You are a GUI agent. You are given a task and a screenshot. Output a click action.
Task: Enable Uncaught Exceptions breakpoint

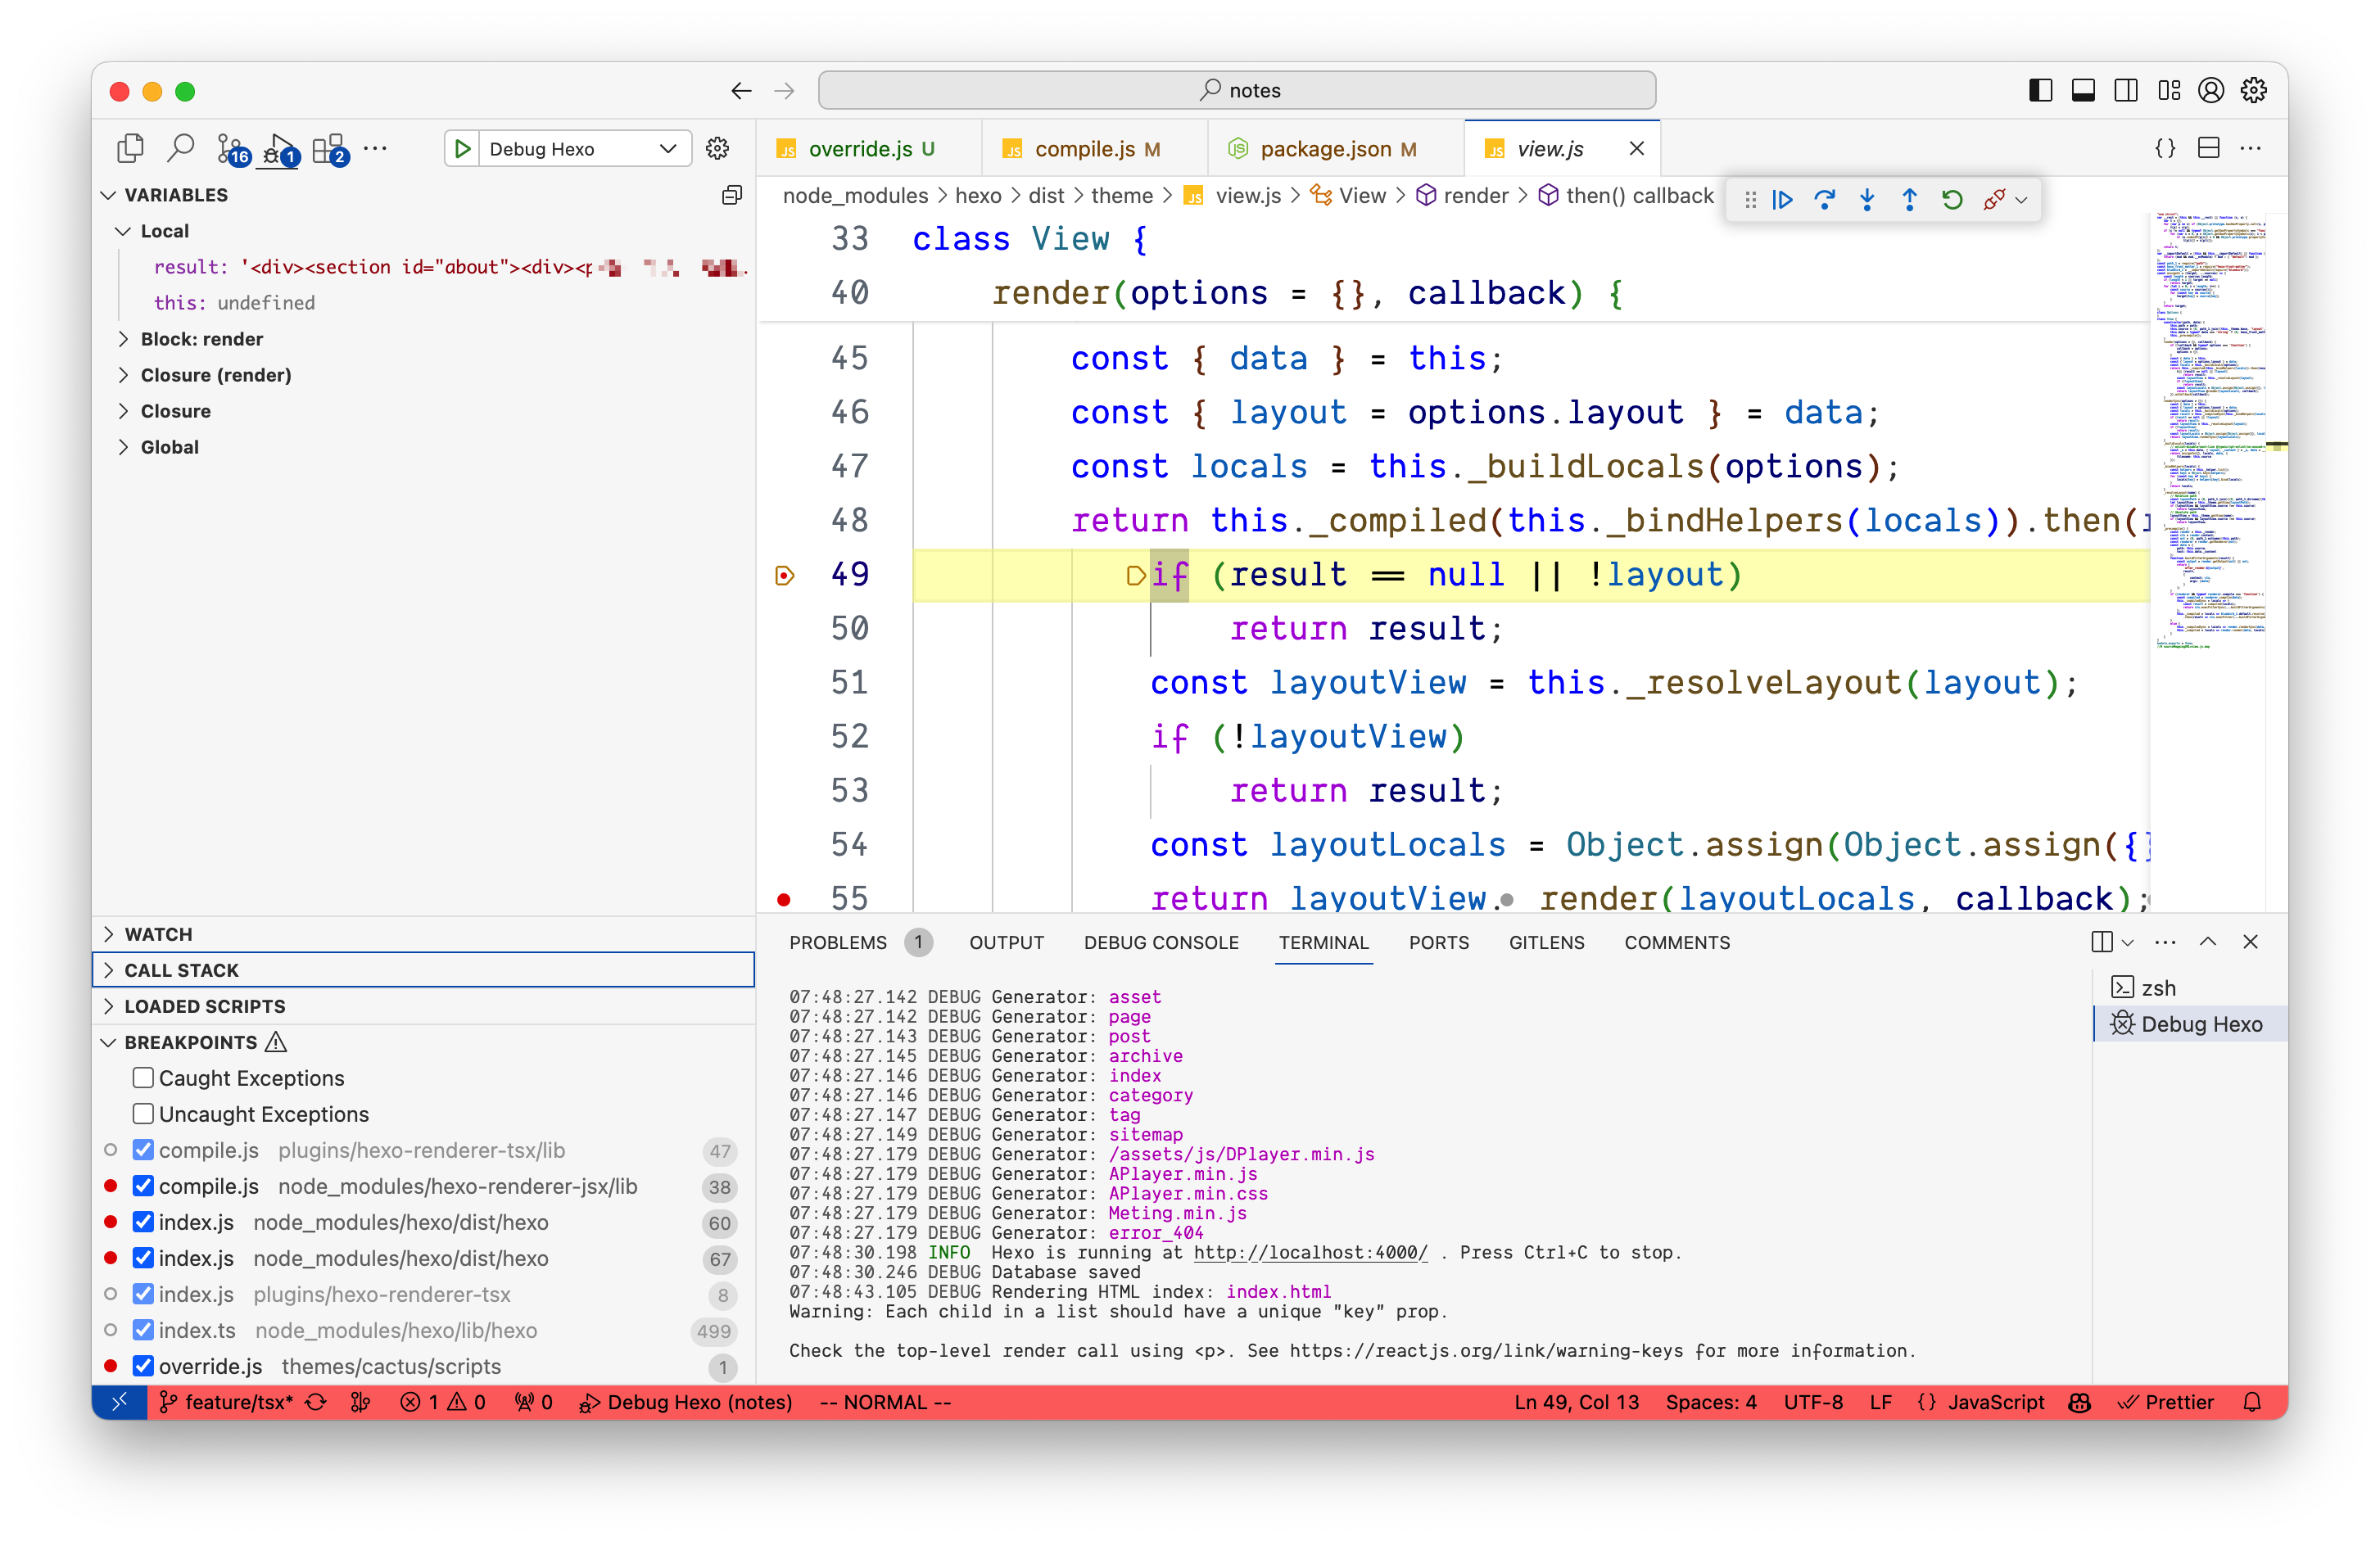click(x=143, y=1113)
